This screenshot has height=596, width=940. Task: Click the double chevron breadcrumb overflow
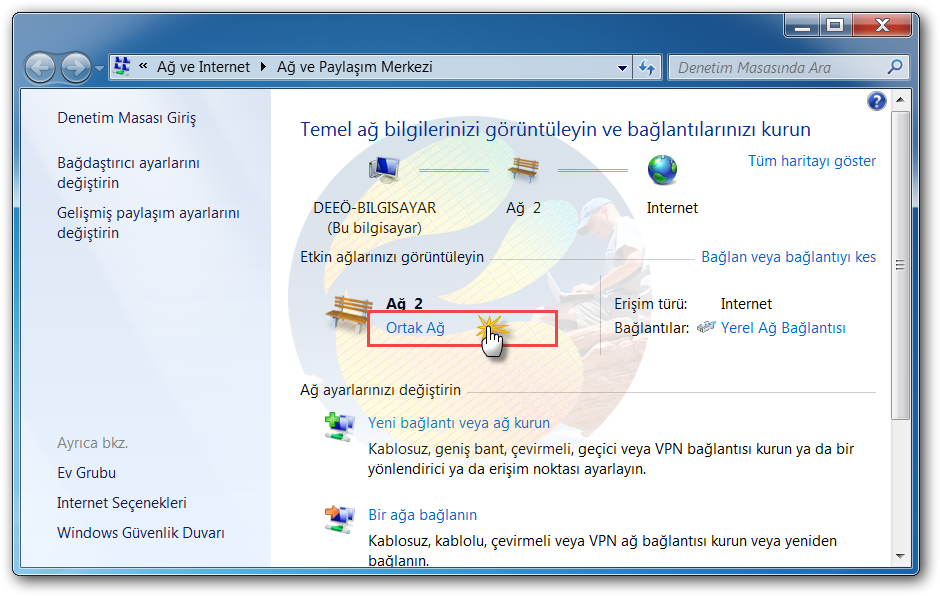click(143, 66)
